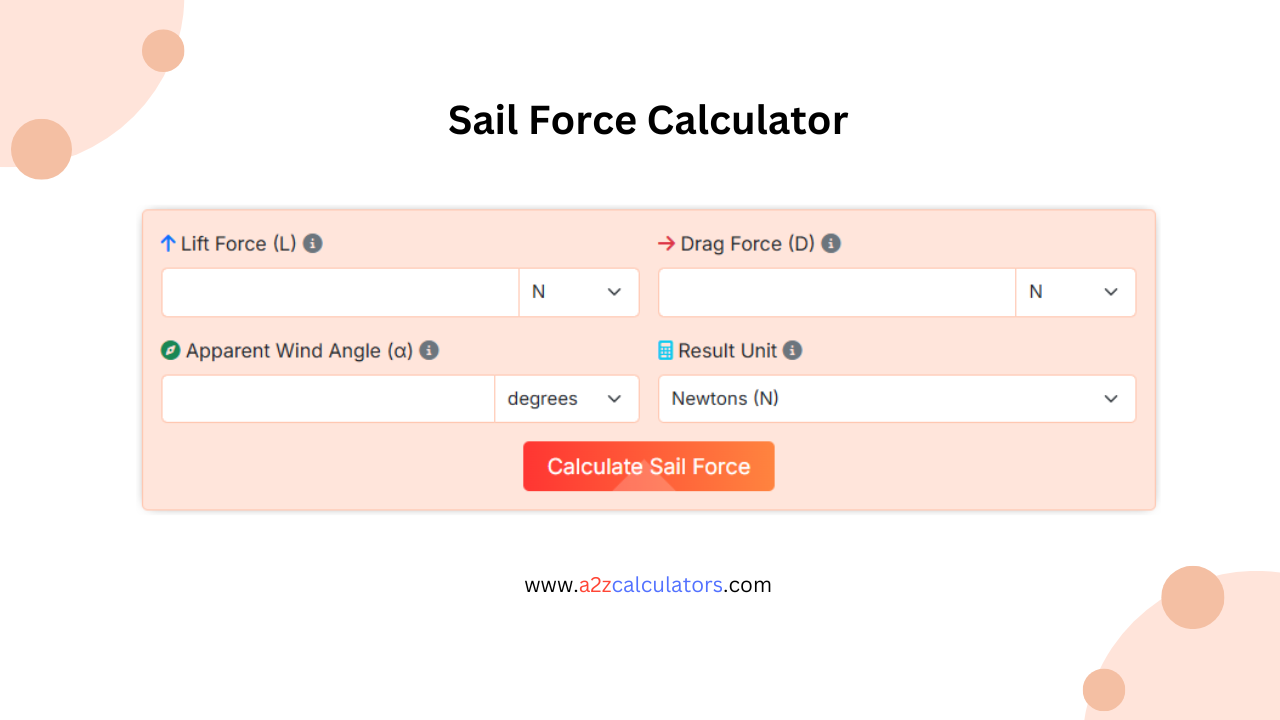
Task: Click the green leaf icon near Apparent Wind Angle
Action: click(x=170, y=351)
